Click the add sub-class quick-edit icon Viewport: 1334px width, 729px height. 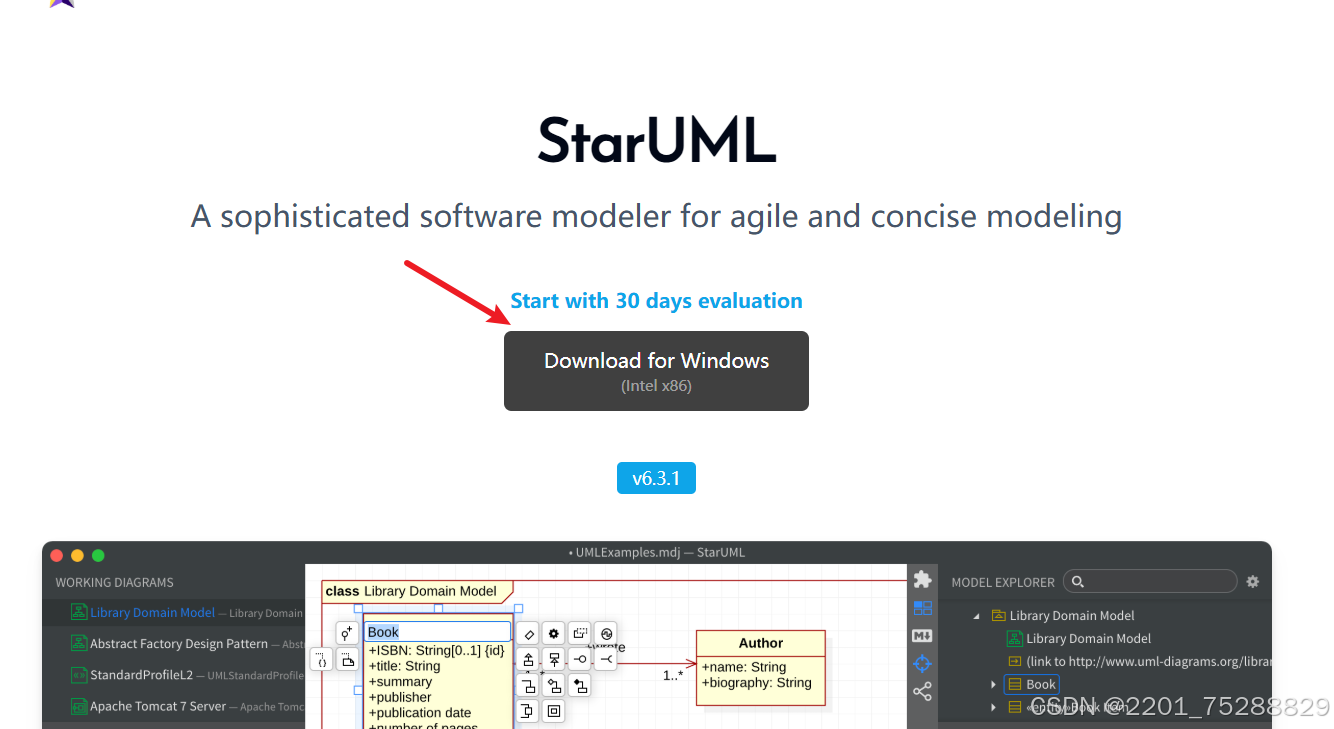(x=528, y=659)
